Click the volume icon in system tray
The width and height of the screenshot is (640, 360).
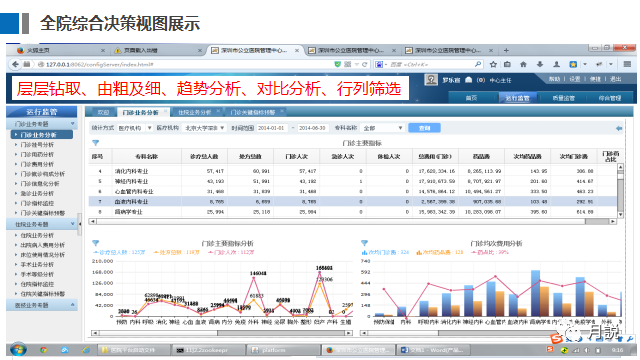[x=587, y=350]
